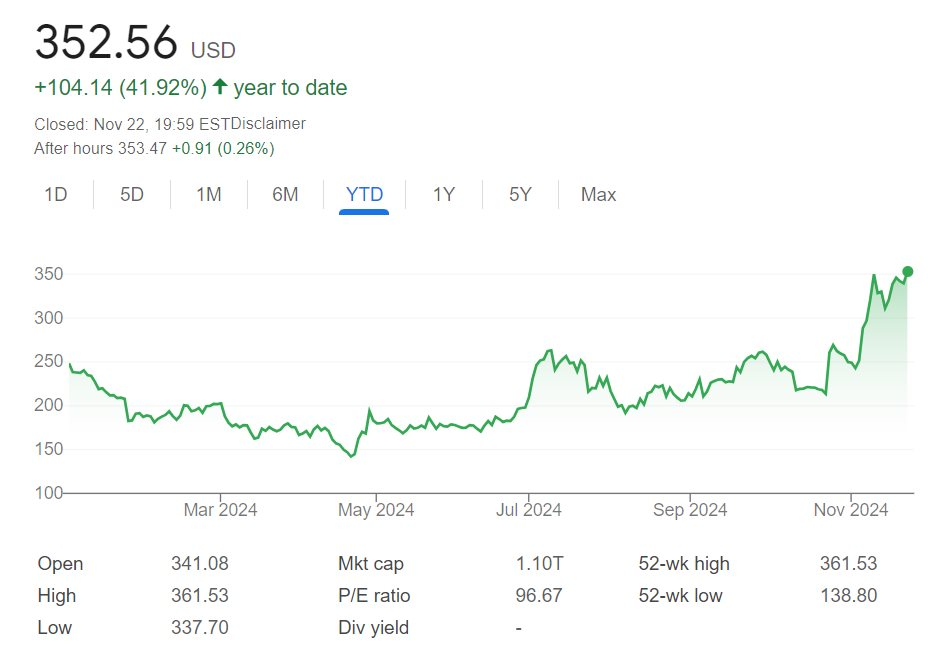This screenshot has width=940, height=654.
Task: Switch to the 5D chart range
Action: (x=132, y=194)
